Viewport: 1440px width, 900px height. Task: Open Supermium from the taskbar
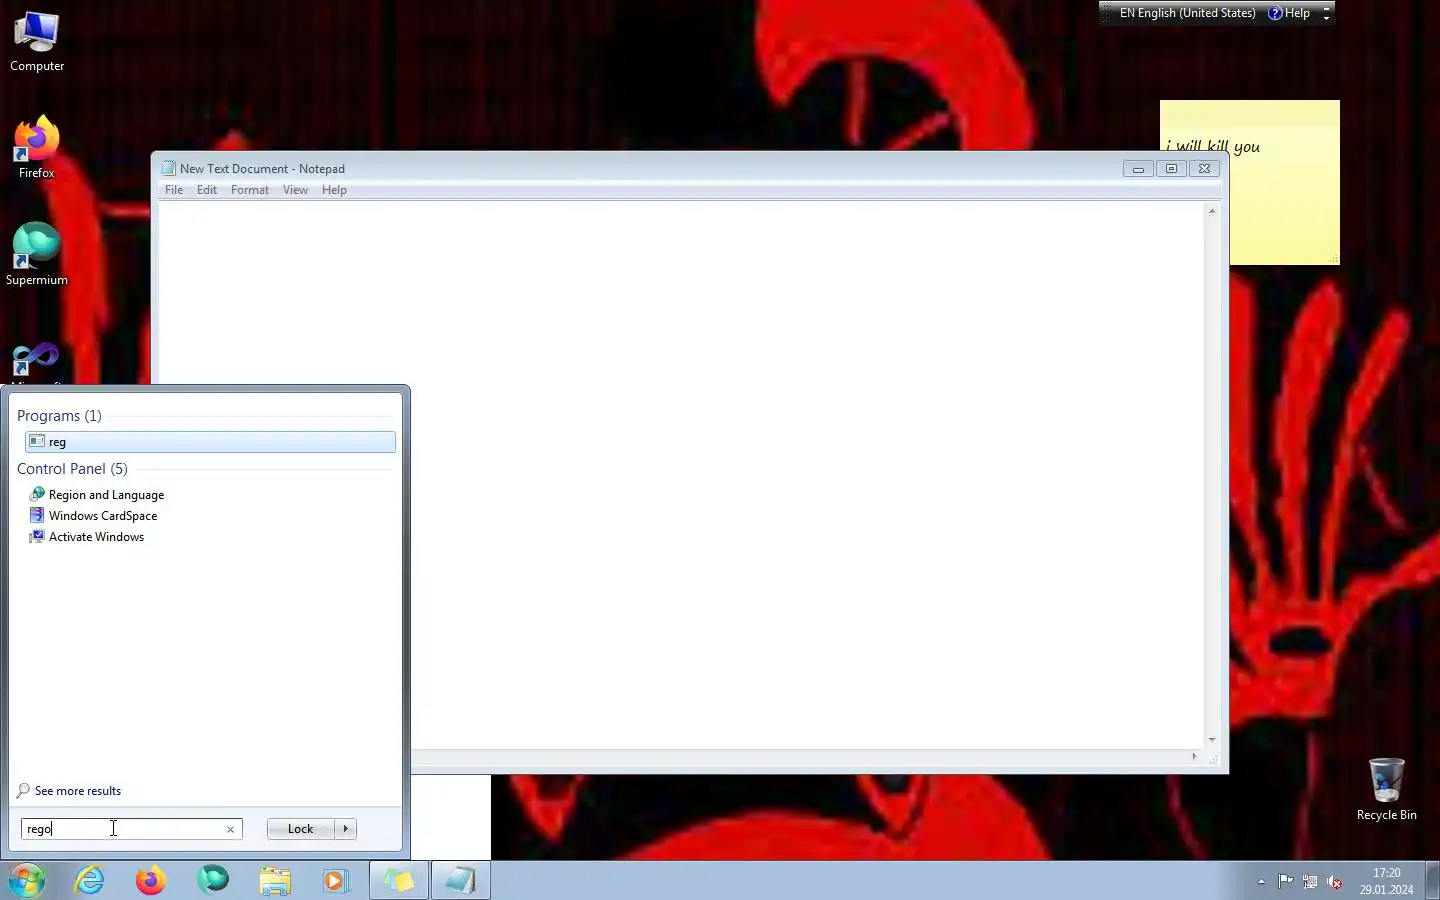click(x=213, y=880)
